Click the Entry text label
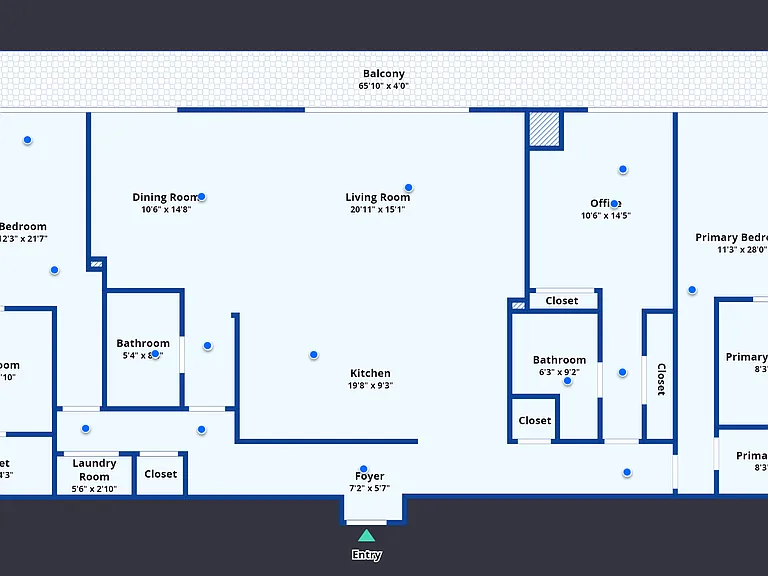This screenshot has width=768, height=576. click(x=366, y=554)
